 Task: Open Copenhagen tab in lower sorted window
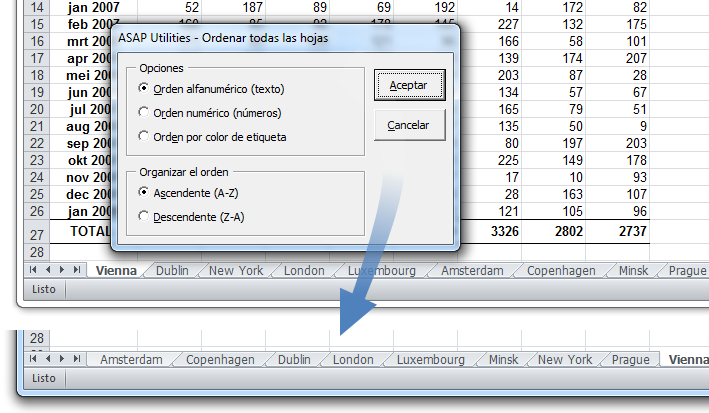coord(220,360)
